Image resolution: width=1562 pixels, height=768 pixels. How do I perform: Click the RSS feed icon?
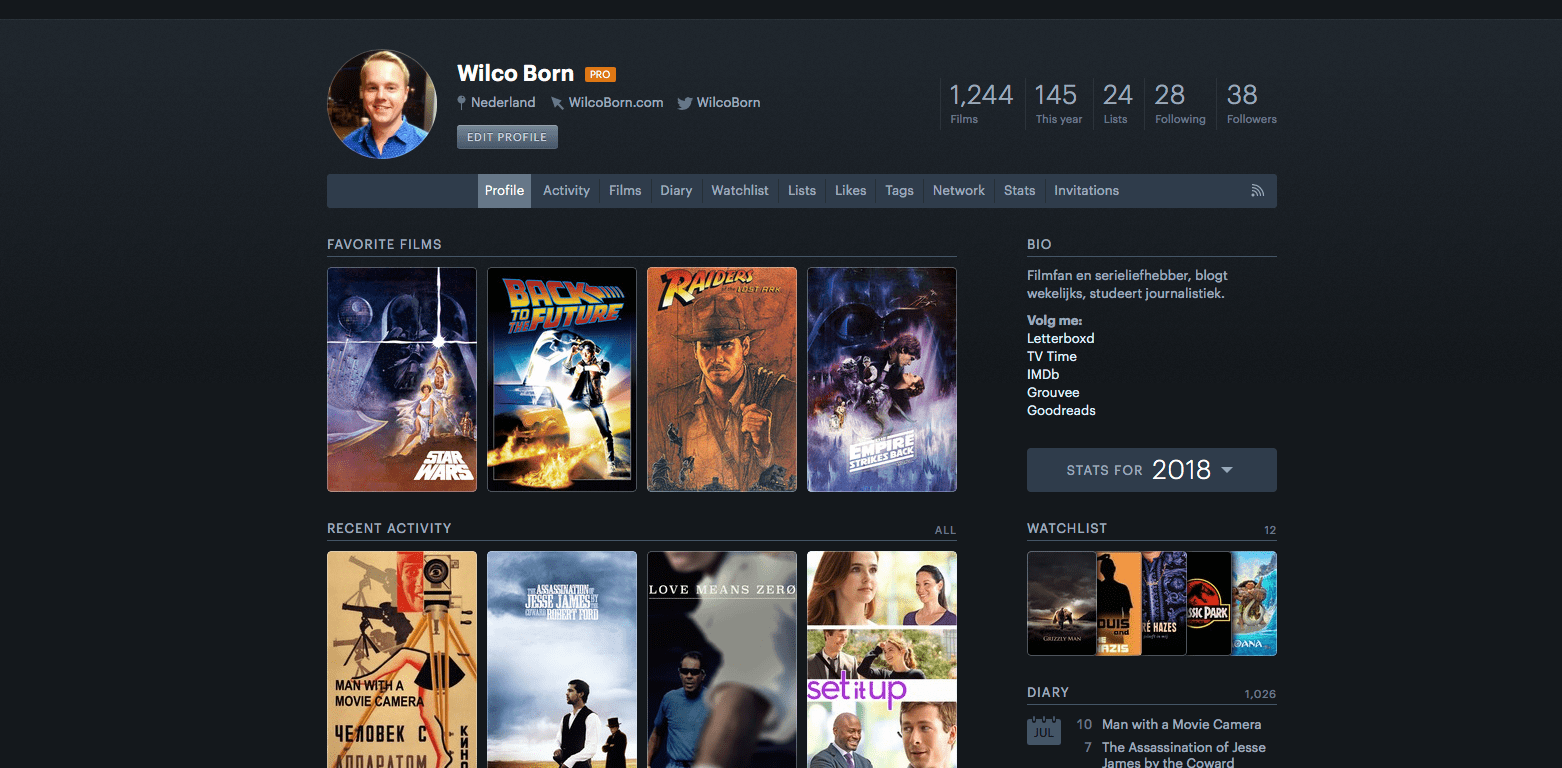(x=1257, y=191)
